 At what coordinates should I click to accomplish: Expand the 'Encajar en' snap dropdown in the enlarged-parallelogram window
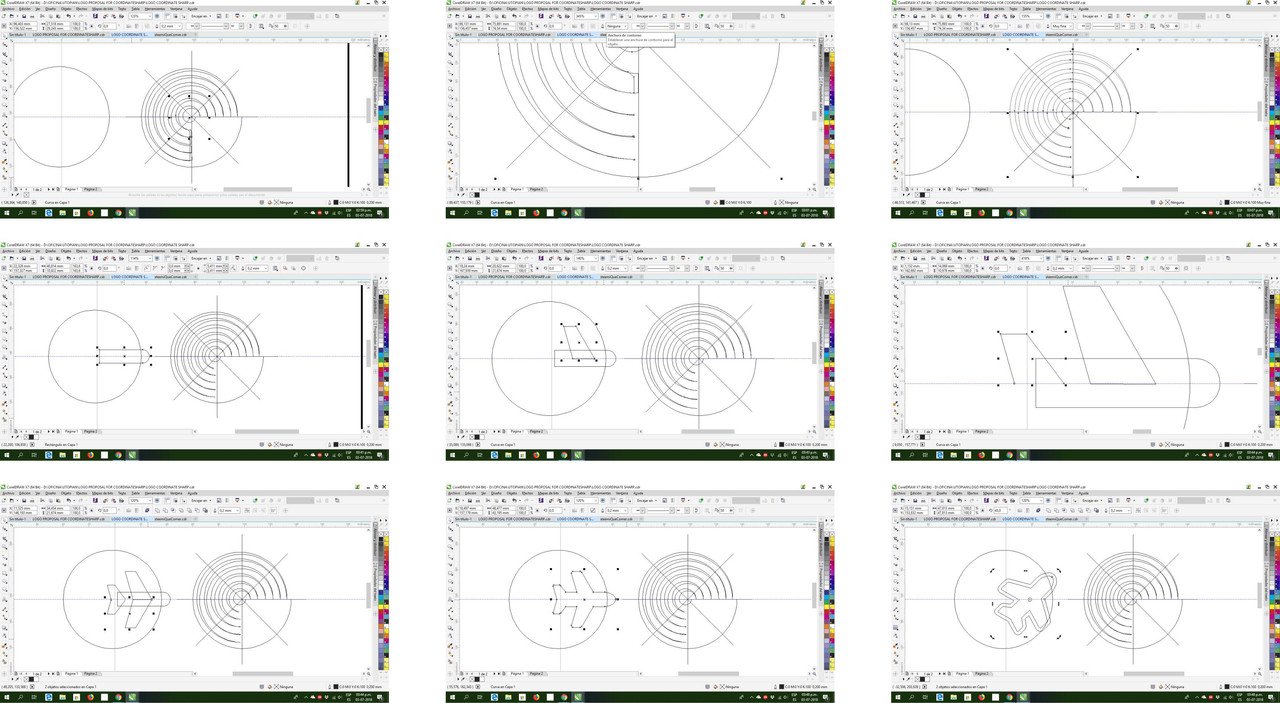pyautogui.click(x=1092, y=257)
